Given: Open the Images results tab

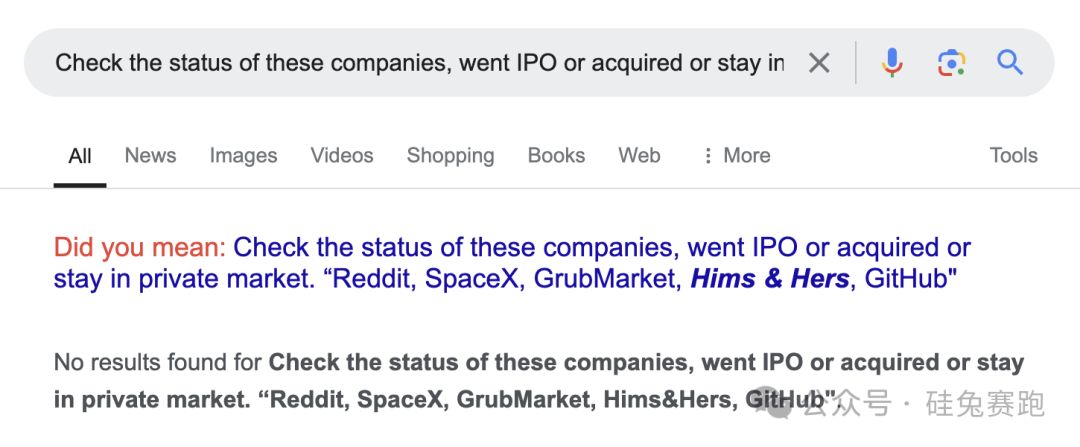Looking at the screenshot, I should click(243, 156).
